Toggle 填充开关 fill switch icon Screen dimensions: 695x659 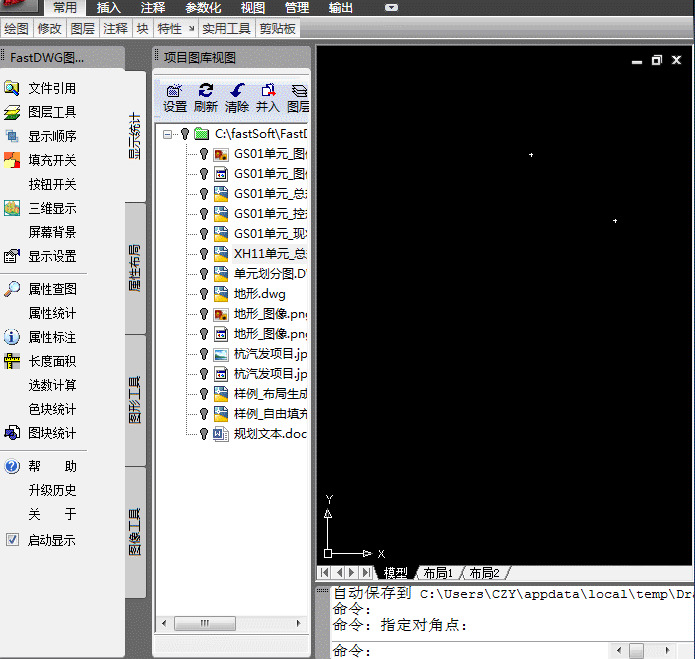click(12, 160)
